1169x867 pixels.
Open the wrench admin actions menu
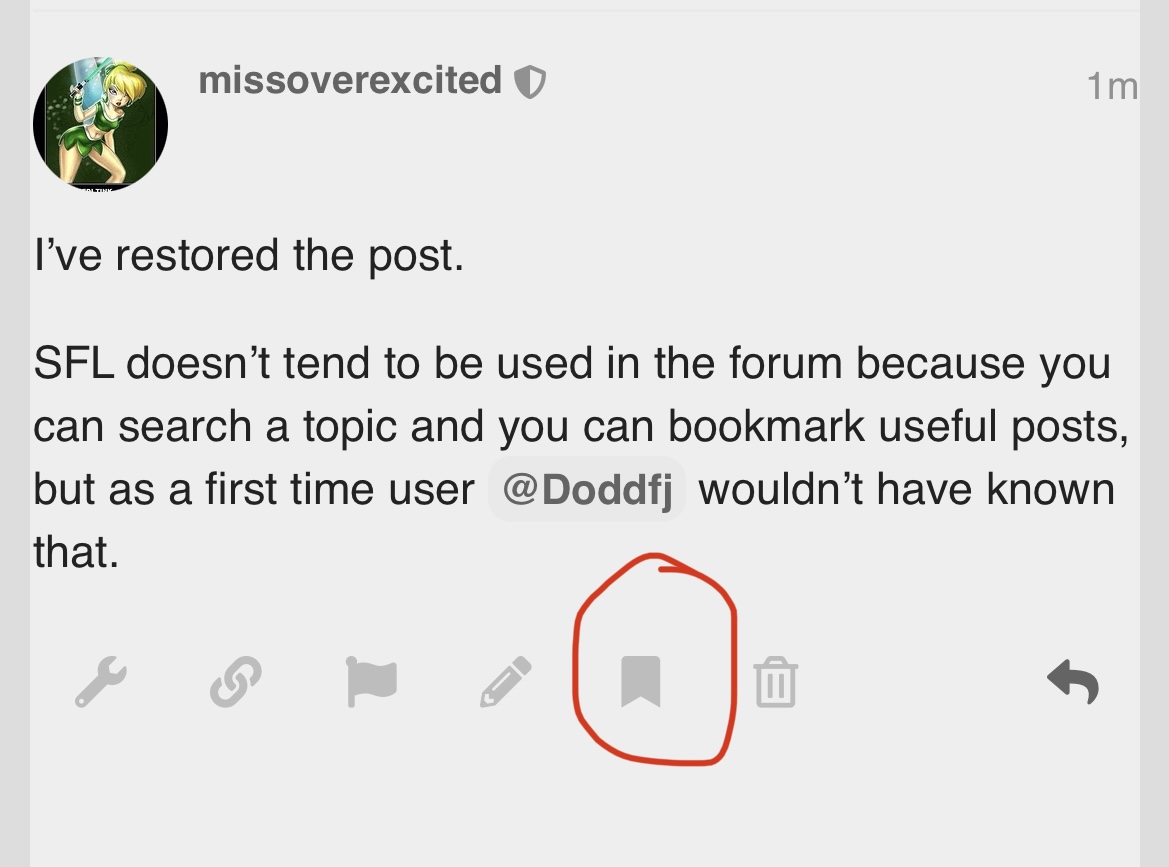[x=101, y=681]
